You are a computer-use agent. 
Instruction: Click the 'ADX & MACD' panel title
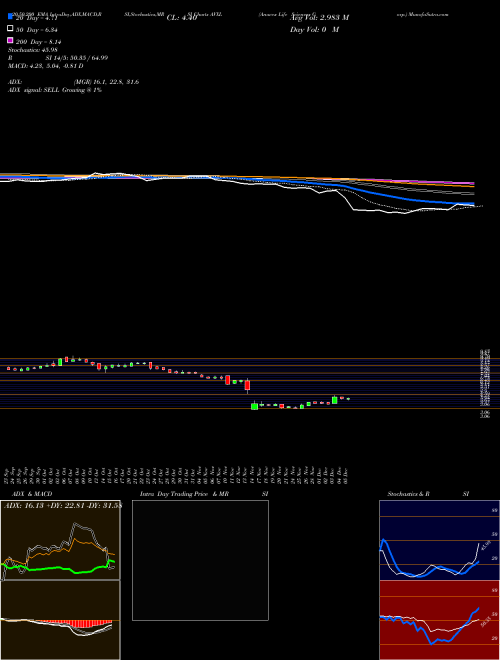click(x=32, y=494)
